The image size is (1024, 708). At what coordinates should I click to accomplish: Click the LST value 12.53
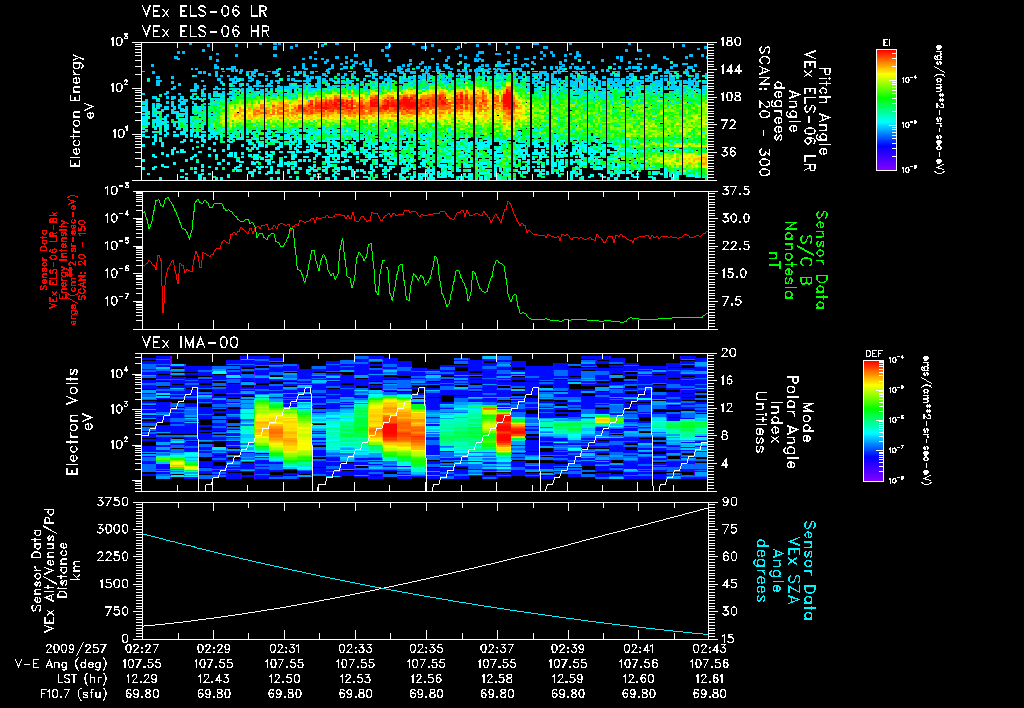click(355, 679)
